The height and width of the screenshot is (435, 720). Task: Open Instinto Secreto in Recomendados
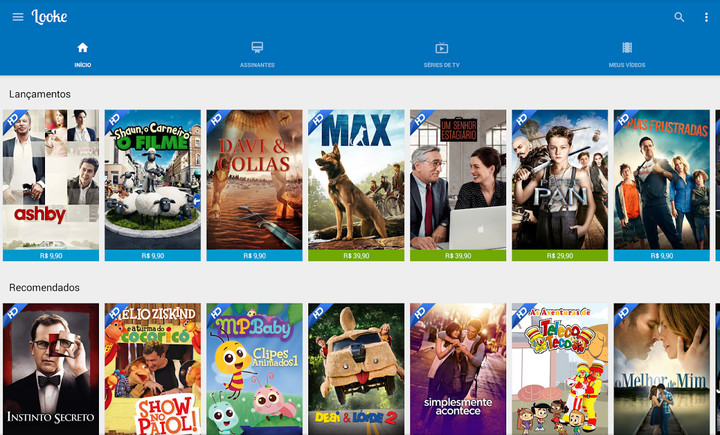[x=51, y=368]
